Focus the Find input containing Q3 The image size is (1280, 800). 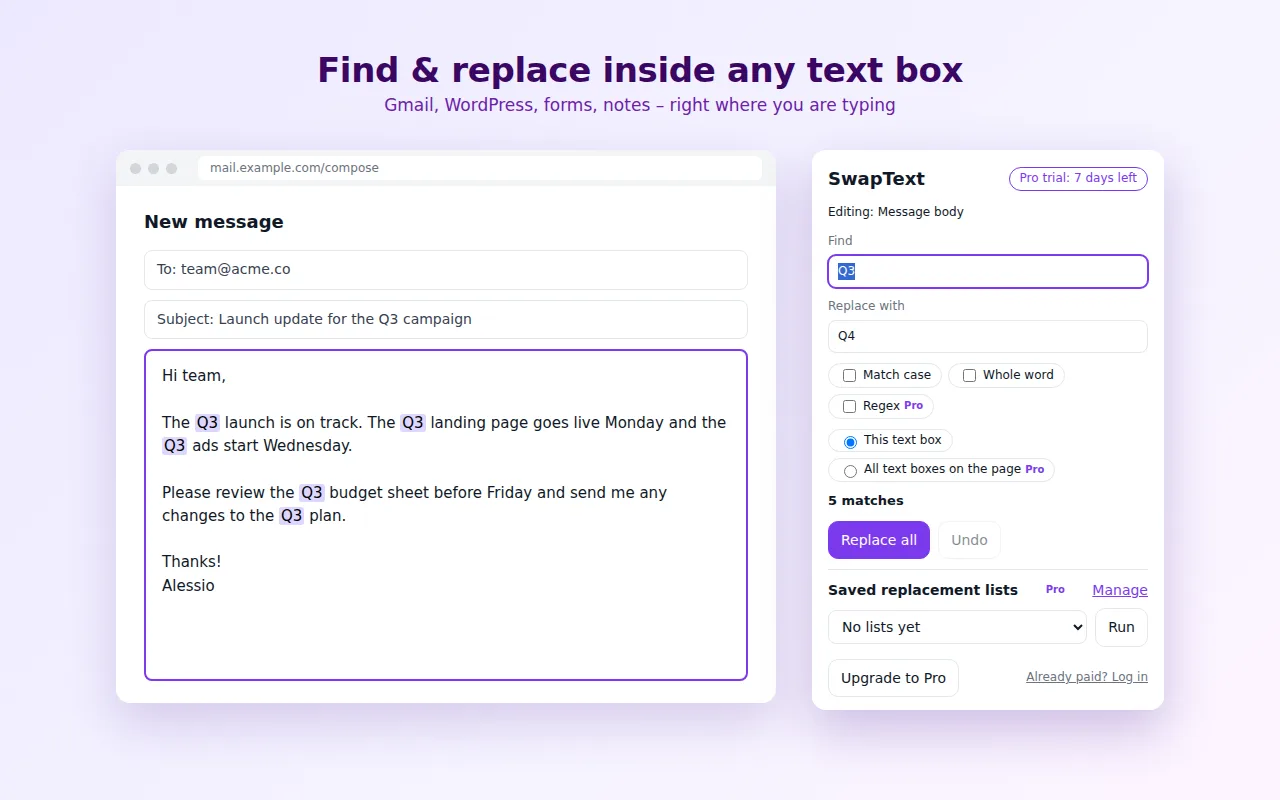coord(988,271)
